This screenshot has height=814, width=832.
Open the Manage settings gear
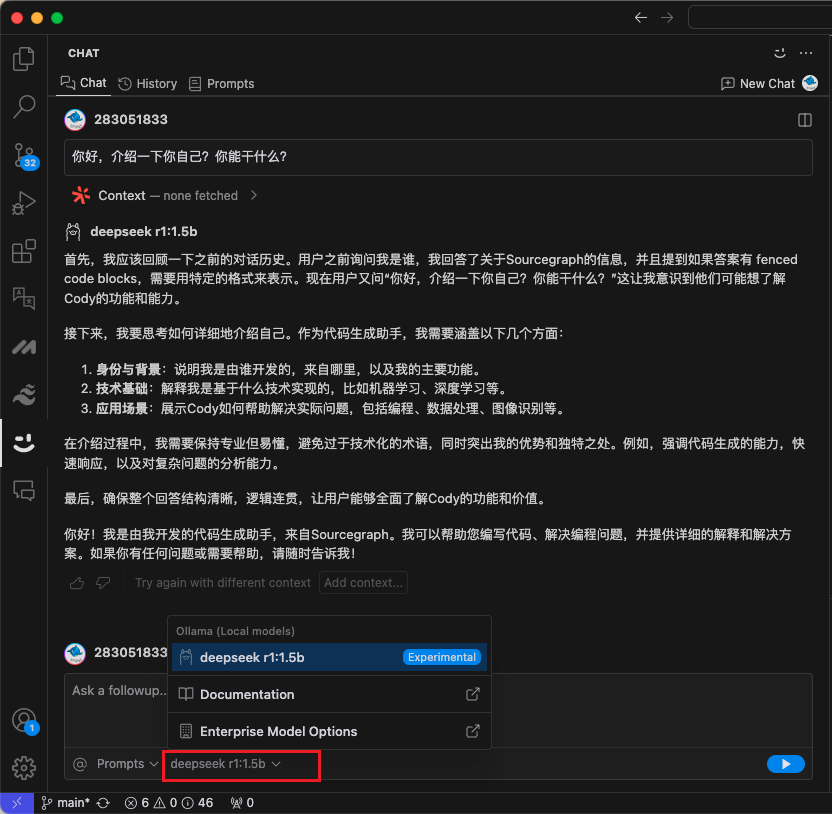23,767
